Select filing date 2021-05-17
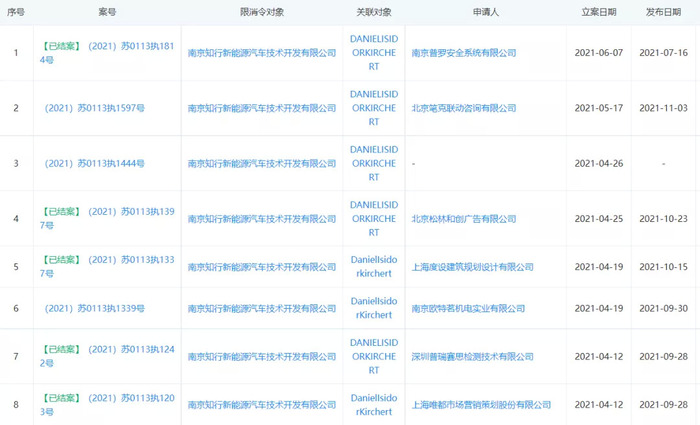 coord(599,108)
